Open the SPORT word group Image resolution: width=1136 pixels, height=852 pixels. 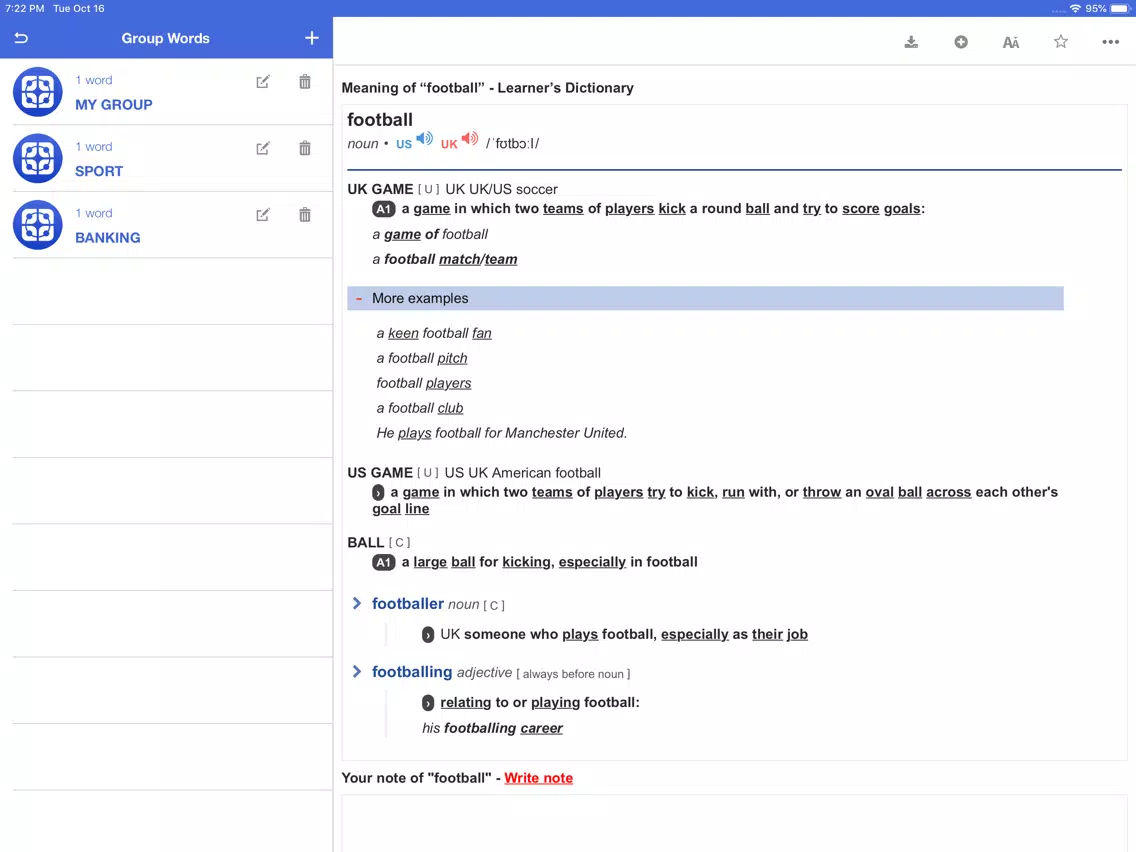tap(167, 159)
